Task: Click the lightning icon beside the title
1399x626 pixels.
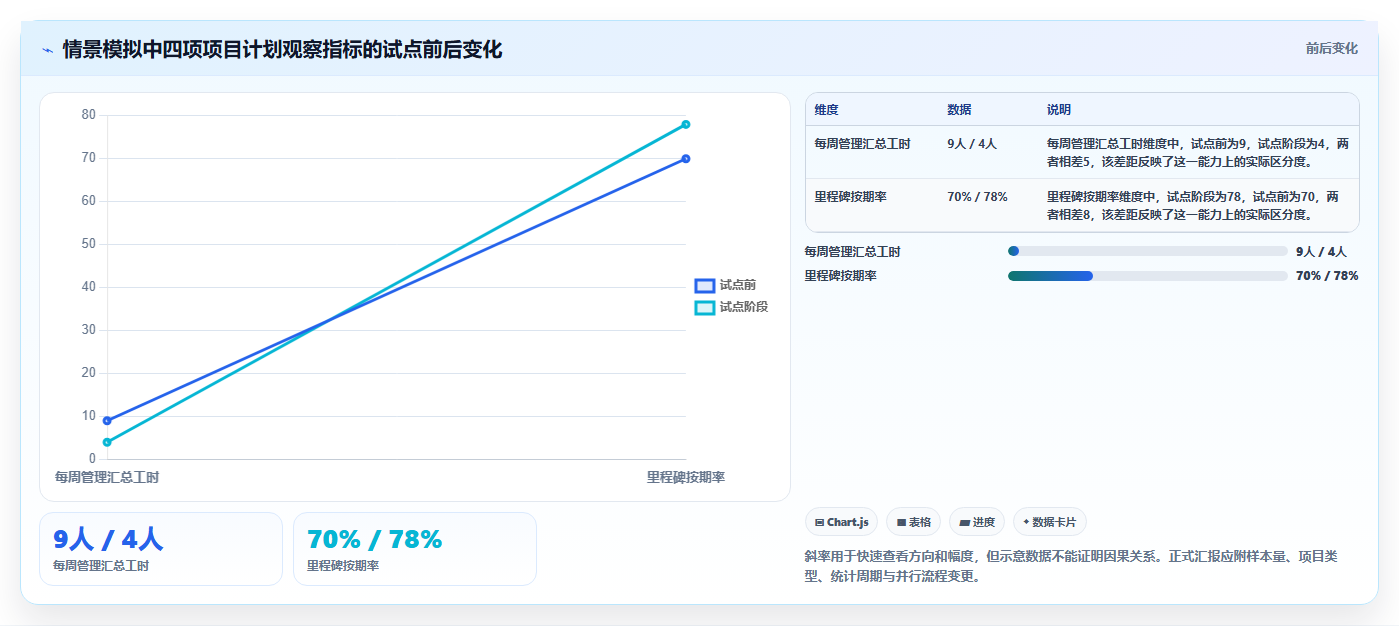Action: [x=47, y=49]
